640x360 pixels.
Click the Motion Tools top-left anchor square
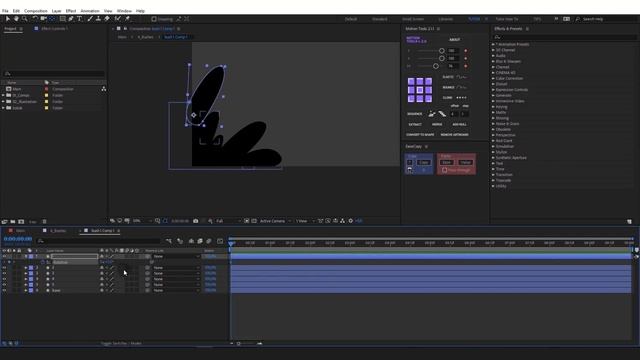pos(411,81)
